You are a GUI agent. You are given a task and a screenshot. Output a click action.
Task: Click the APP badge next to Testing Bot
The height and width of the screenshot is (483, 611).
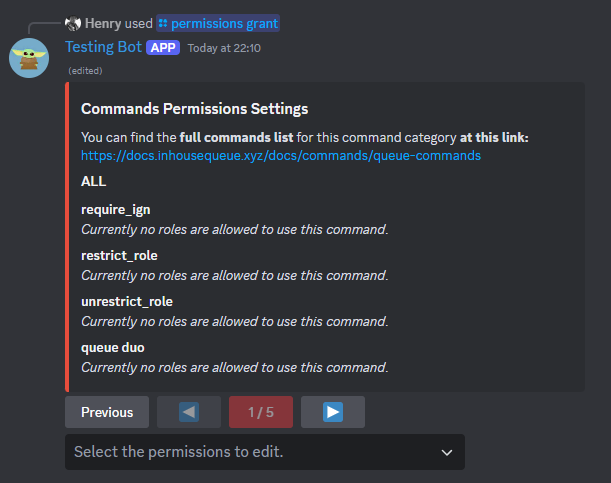(x=163, y=48)
